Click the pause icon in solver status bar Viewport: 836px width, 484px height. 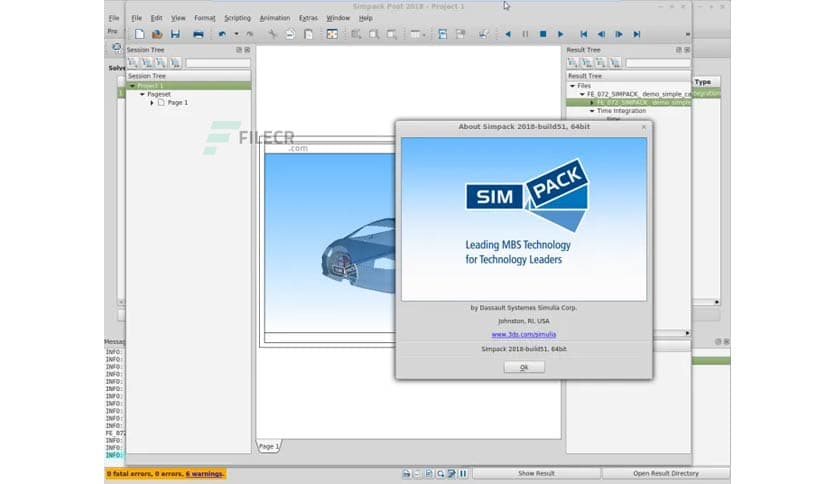coord(463,473)
